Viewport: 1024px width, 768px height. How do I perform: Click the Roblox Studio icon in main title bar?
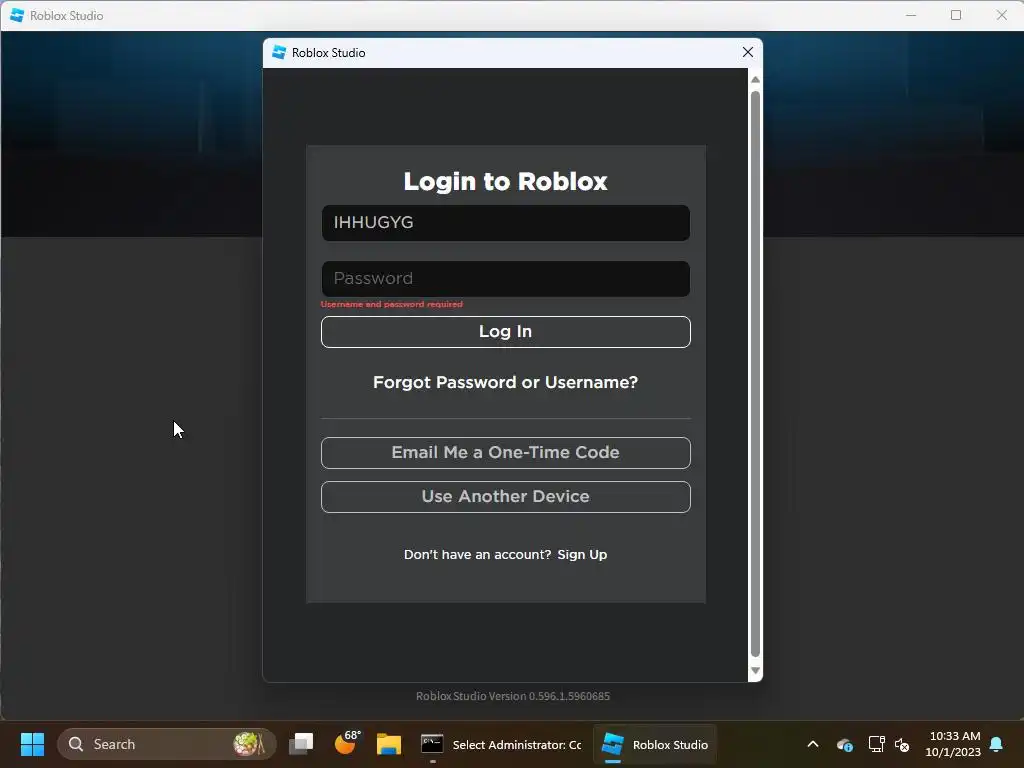click(17, 15)
